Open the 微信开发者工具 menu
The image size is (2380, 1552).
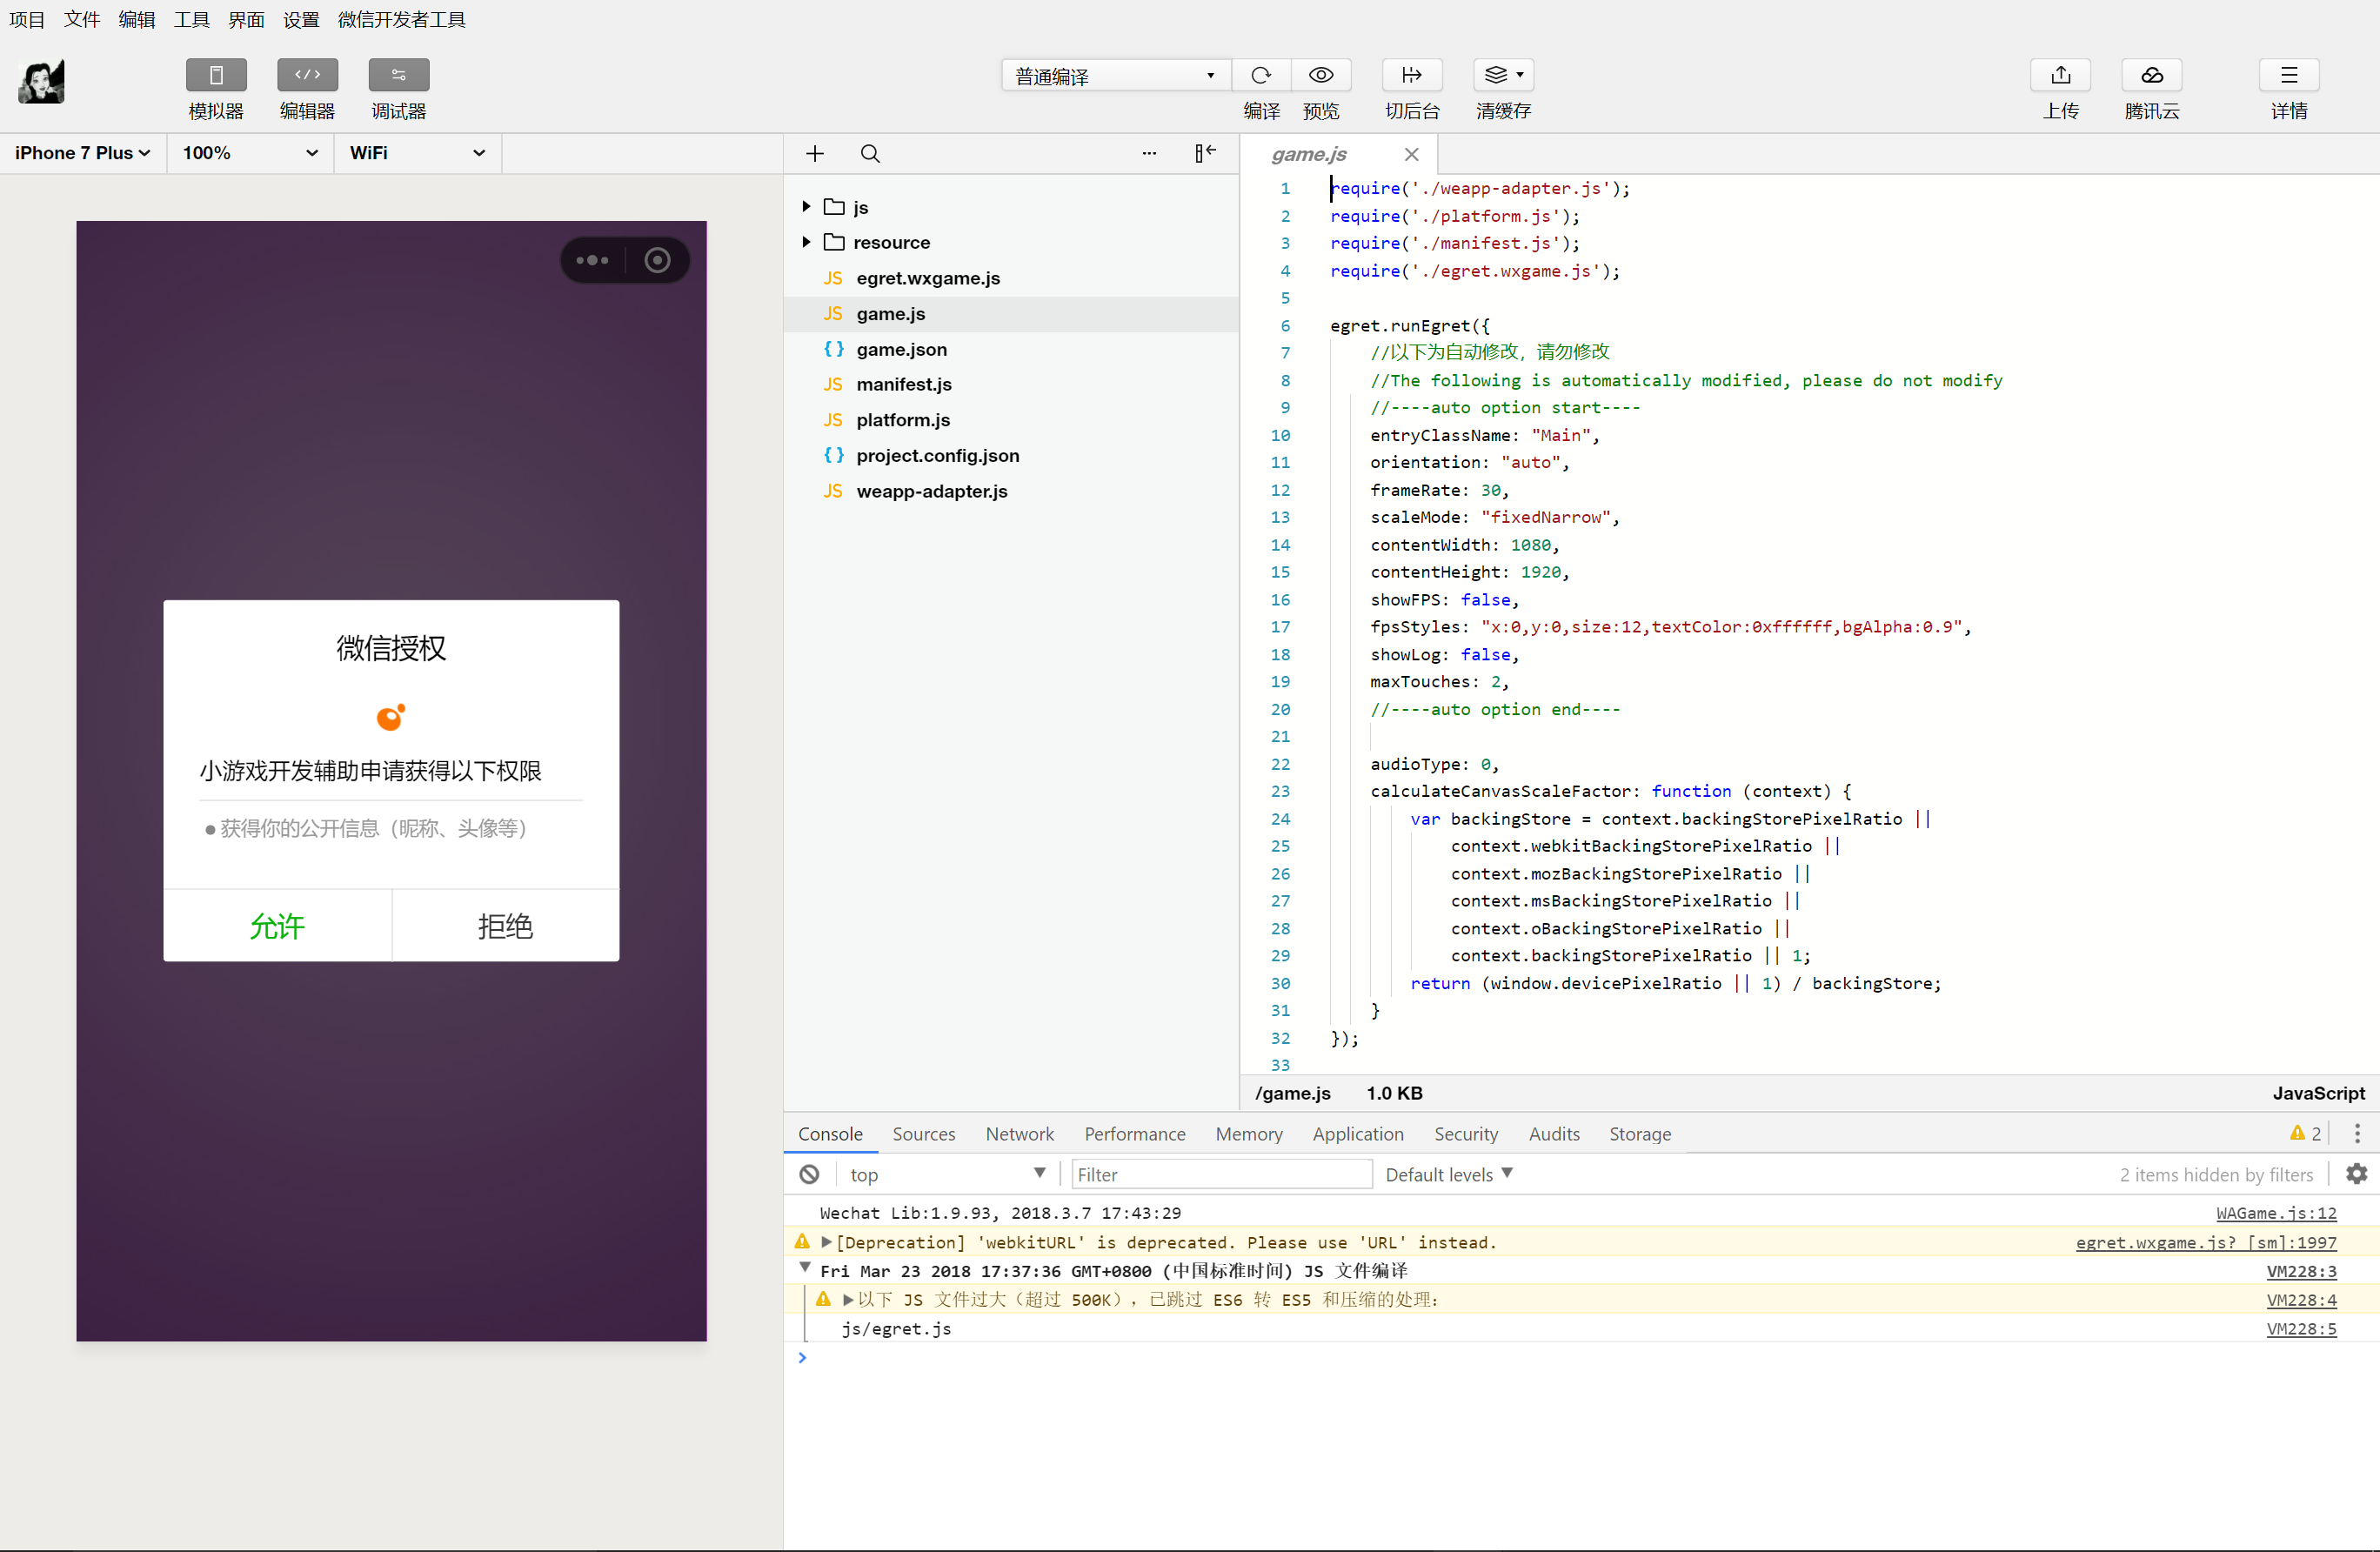point(402,19)
